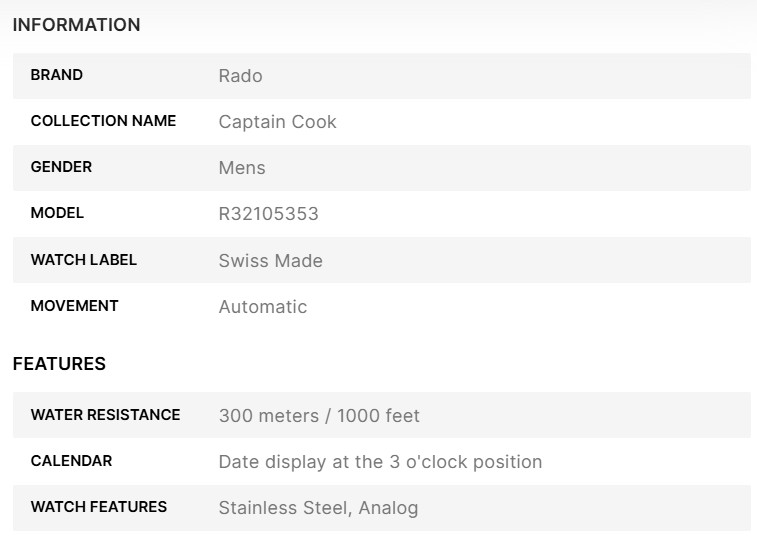Click the BRAND row label
The height and width of the screenshot is (541, 757).
(x=57, y=75)
